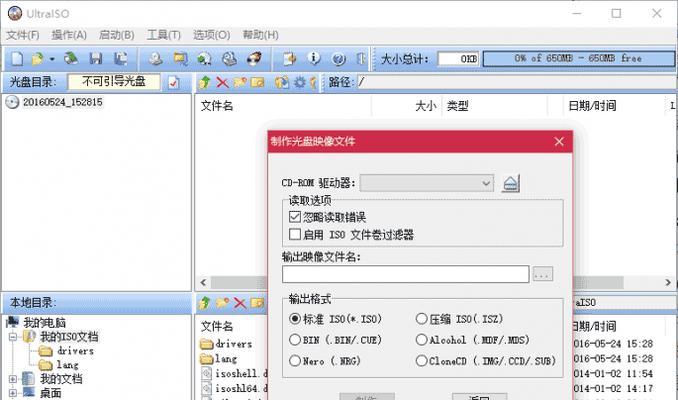
Task: Expand the arrow beside the Open icon
Action: click(x=52, y=59)
